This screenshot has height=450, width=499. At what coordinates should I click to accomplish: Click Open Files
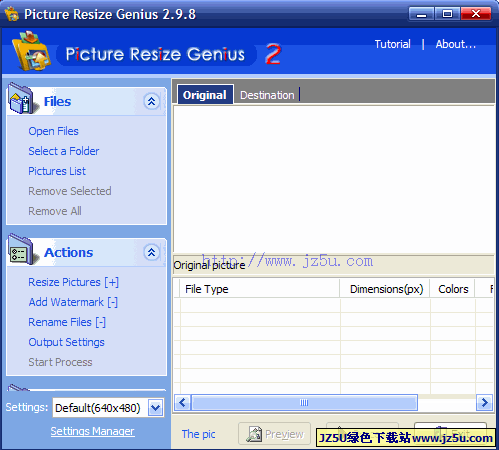(53, 131)
